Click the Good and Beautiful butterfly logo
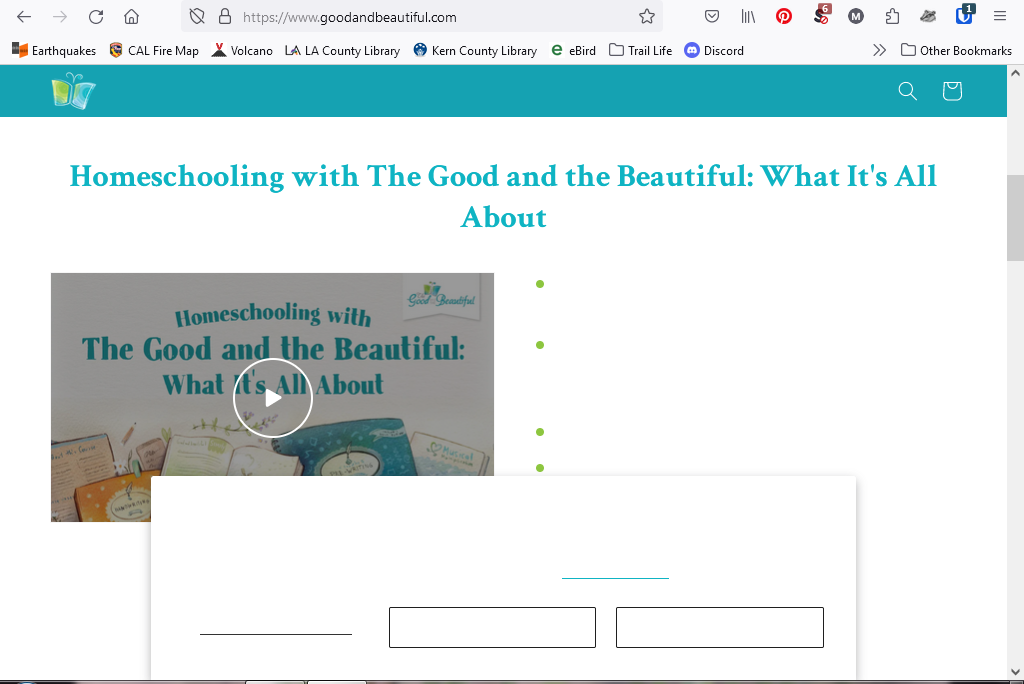The height and width of the screenshot is (684, 1024). coord(74,91)
